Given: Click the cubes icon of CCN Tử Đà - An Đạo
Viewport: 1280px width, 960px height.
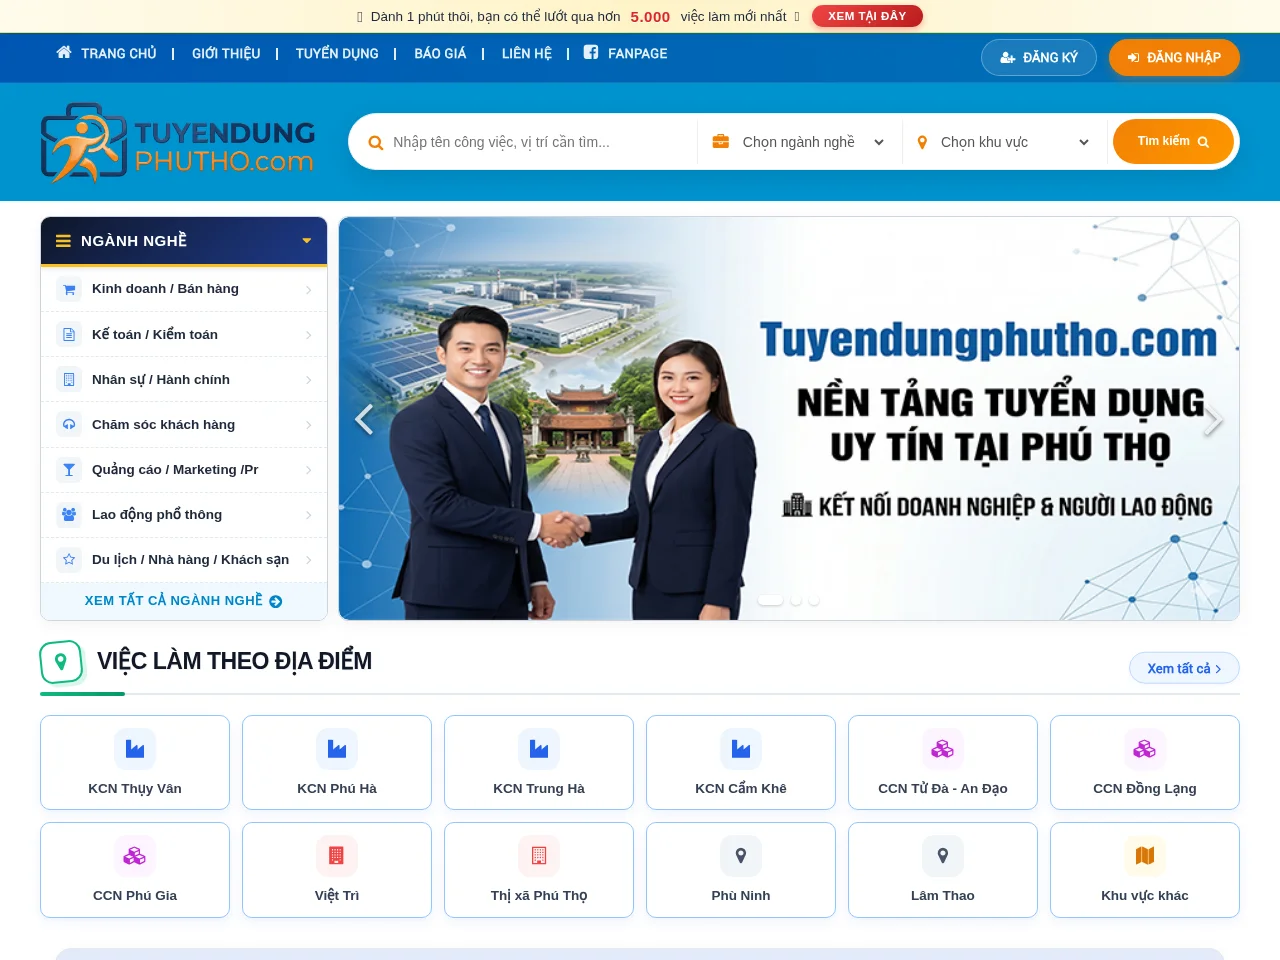Looking at the screenshot, I should pyautogui.click(x=943, y=749).
